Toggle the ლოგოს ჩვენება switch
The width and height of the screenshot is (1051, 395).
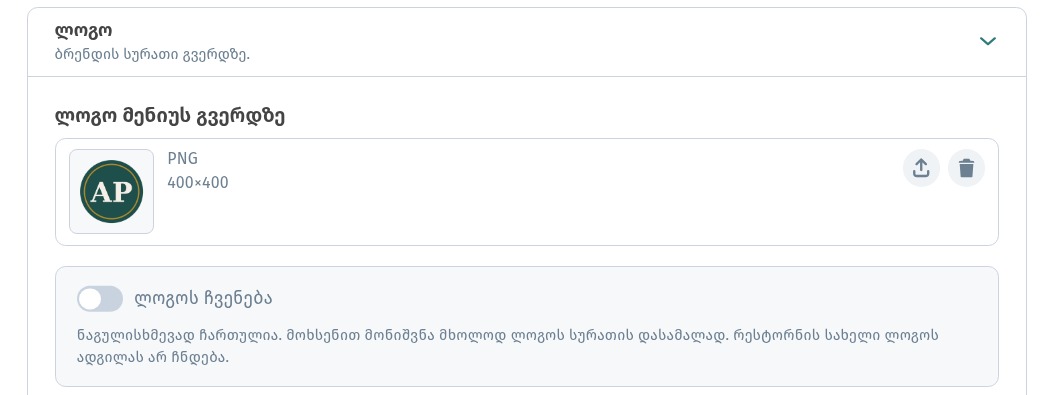pos(100,298)
